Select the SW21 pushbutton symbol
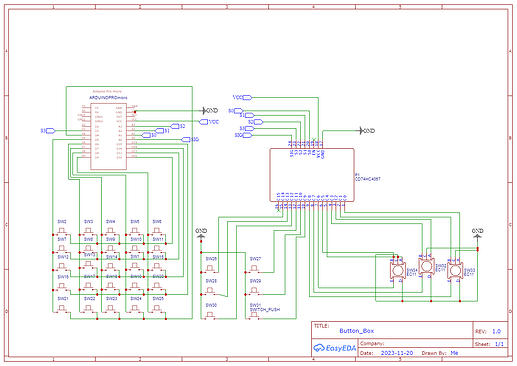Image resolution: width=517 pixels, height=366 pixels. (x=62, y=309)
